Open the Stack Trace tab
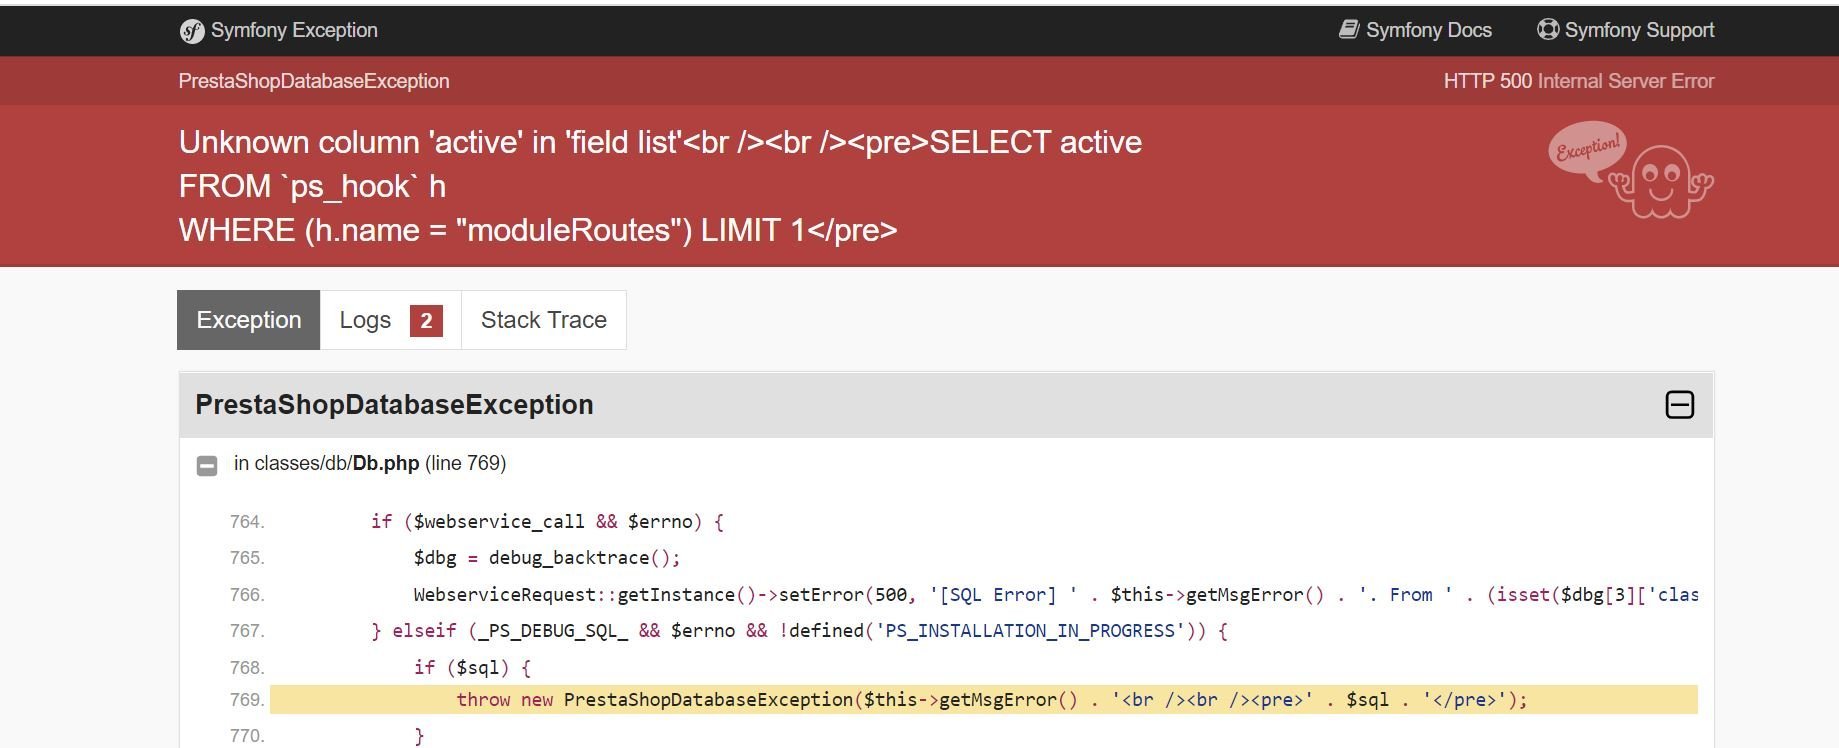The image size is (1839, 748). click(x=544, y=320)
